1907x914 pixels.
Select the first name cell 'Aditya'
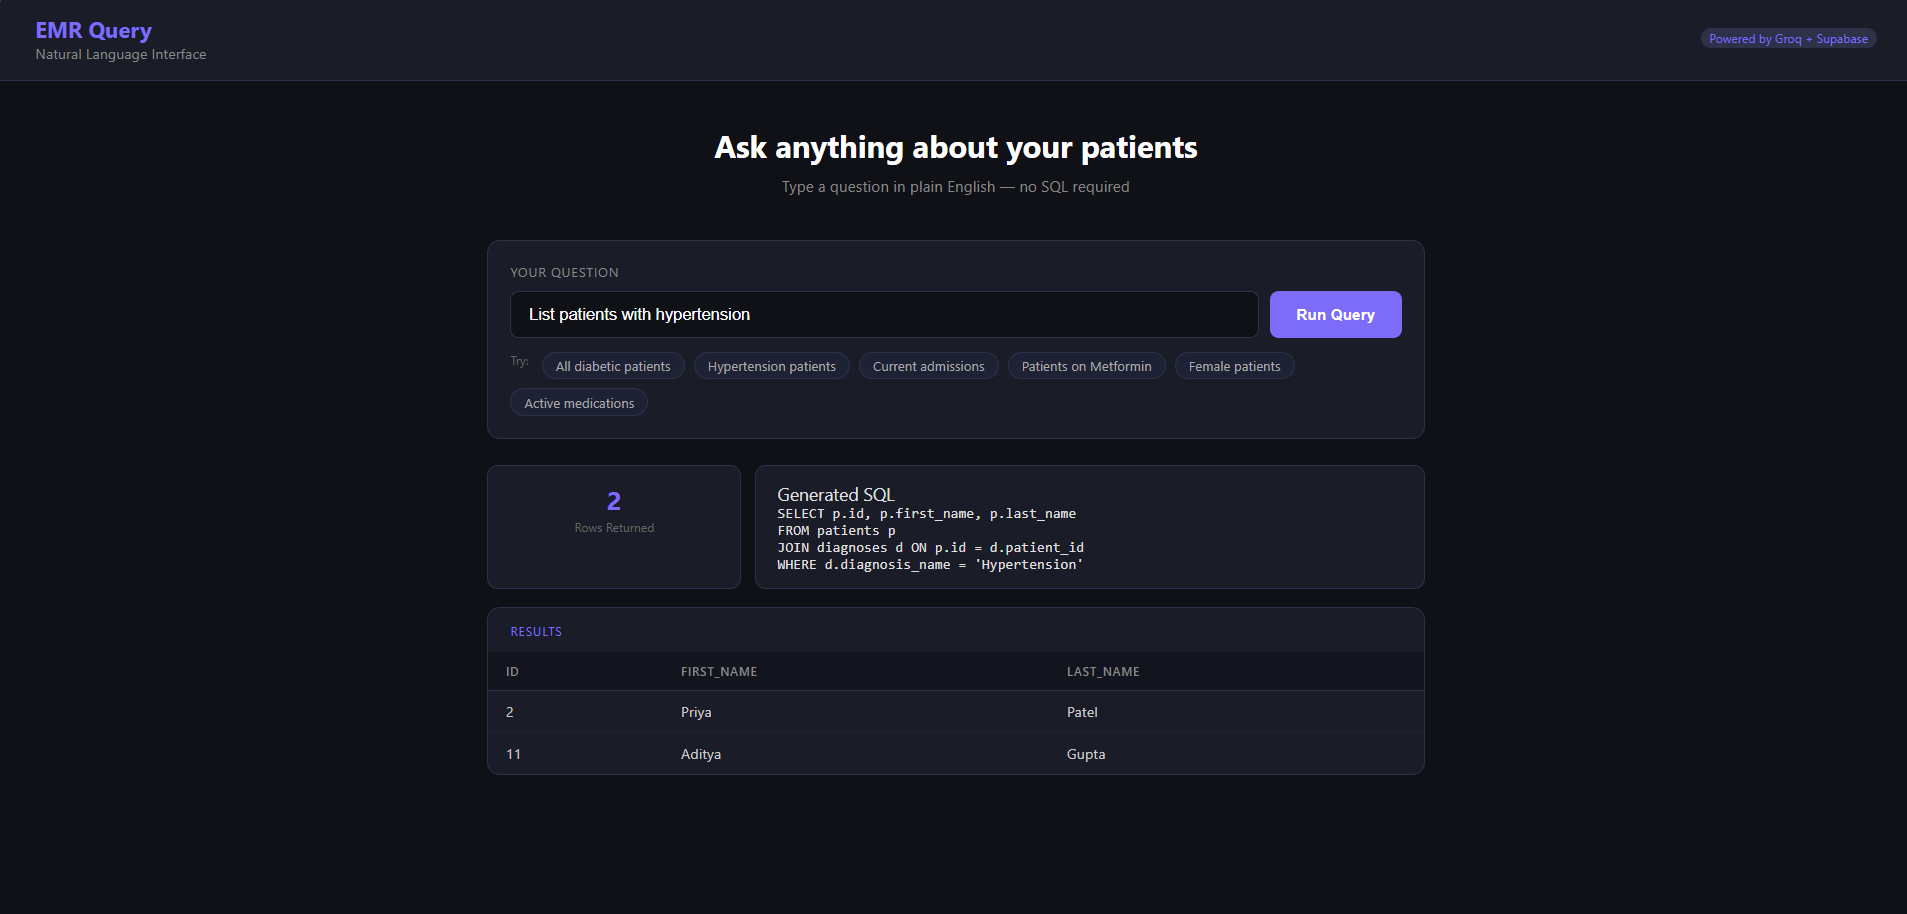coord(701,754)
